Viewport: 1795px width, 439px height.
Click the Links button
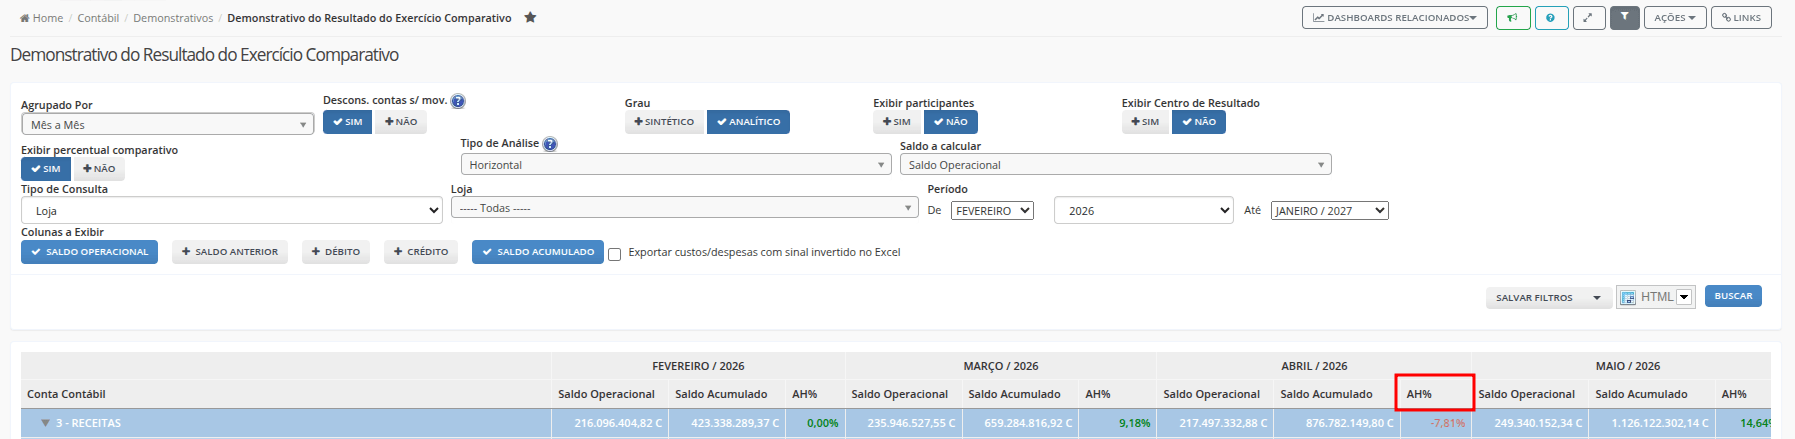tap(1741, 18)
